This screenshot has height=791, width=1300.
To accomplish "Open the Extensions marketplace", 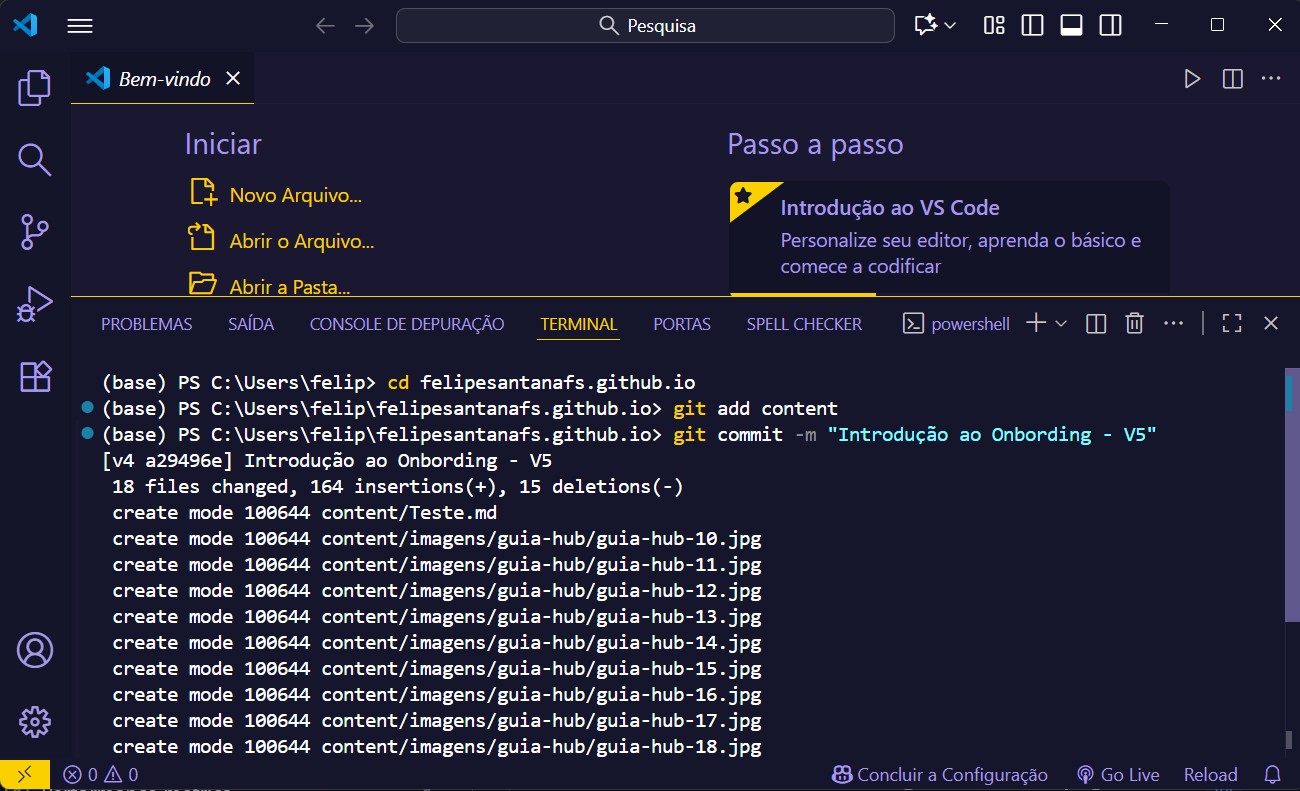I will coord(34,376).
